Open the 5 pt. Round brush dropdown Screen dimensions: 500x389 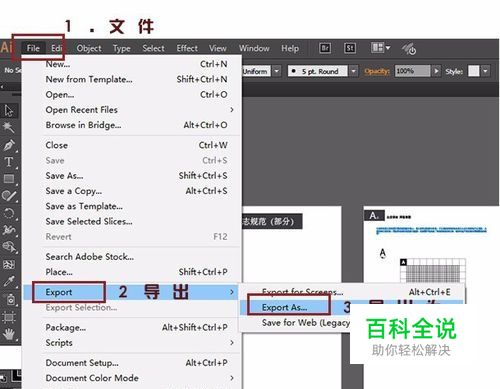[354, 71]
